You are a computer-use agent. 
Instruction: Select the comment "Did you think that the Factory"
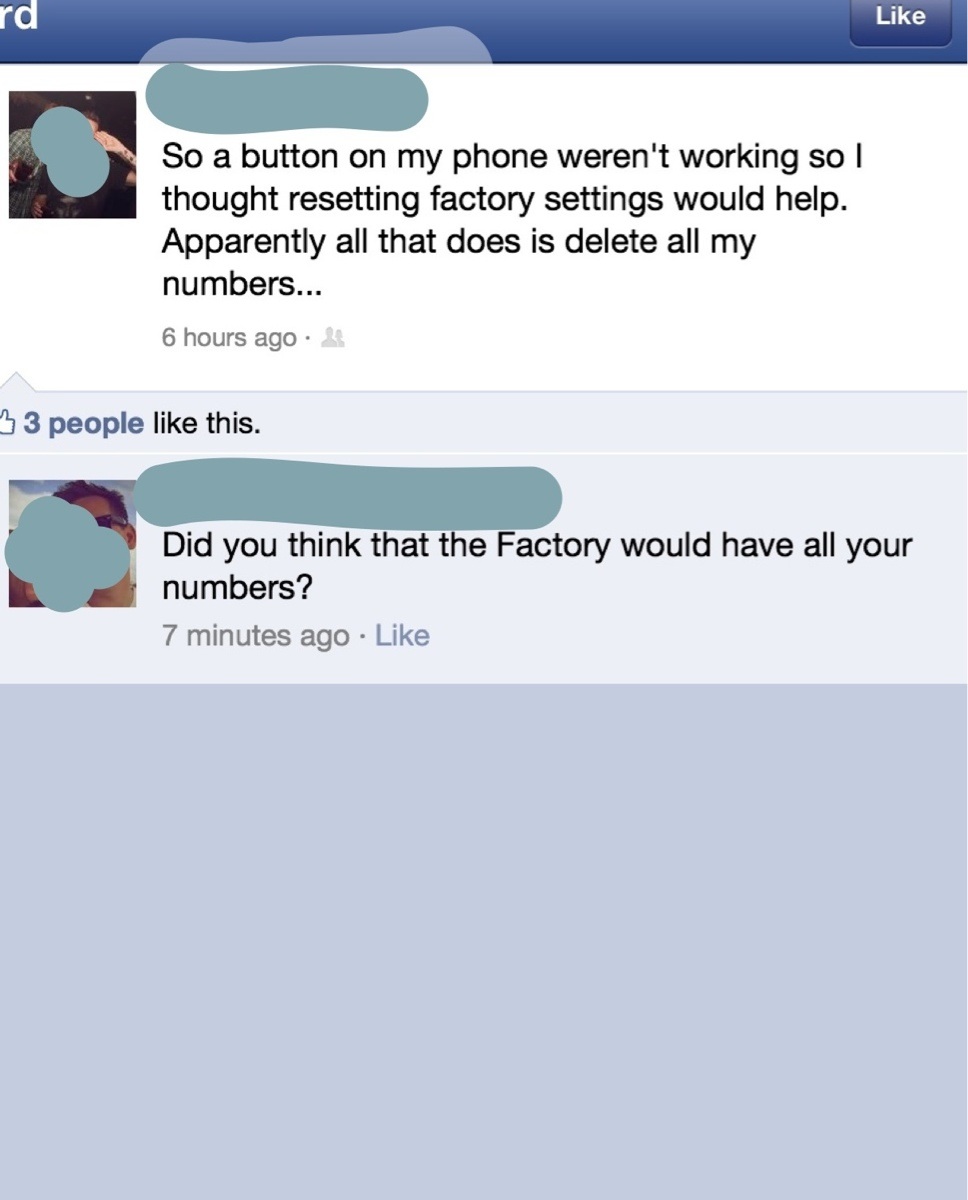click(x=537, y=566)
